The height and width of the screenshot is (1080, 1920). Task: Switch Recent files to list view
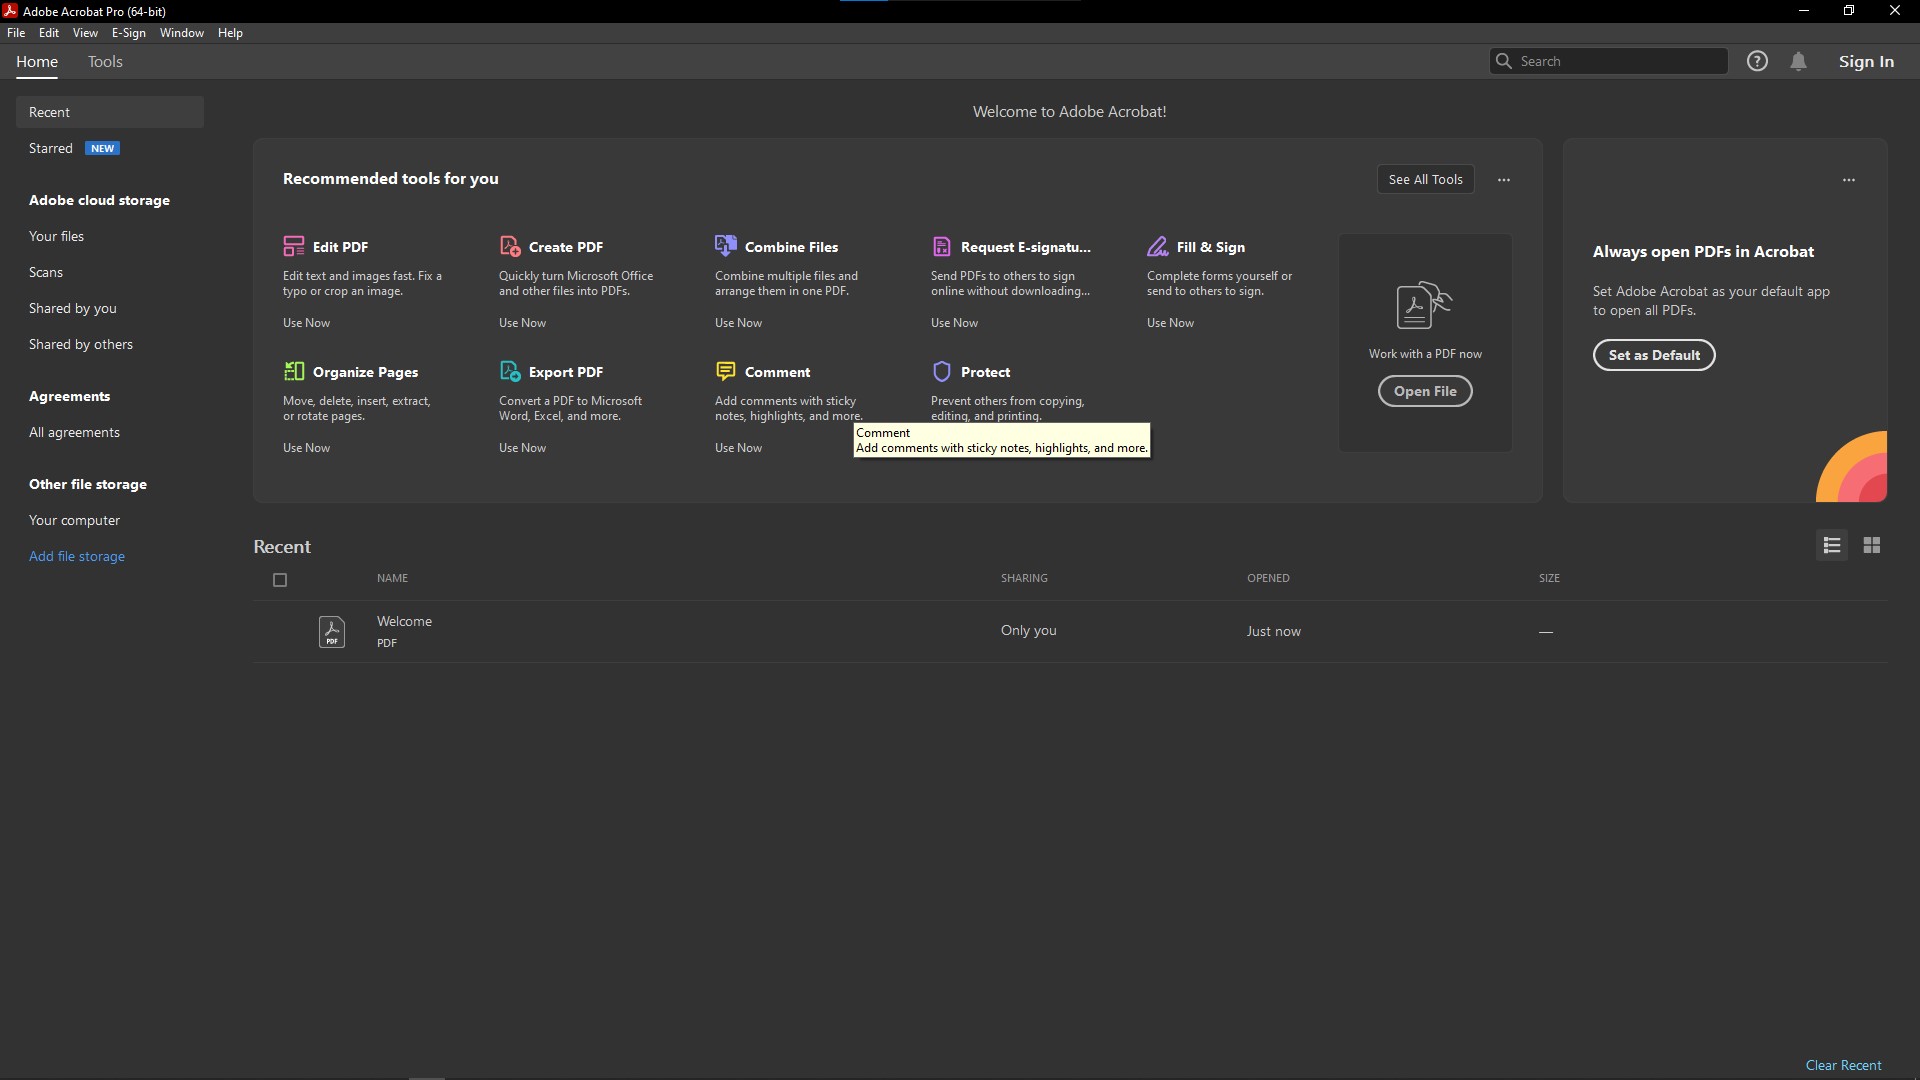click(1832, 545)
